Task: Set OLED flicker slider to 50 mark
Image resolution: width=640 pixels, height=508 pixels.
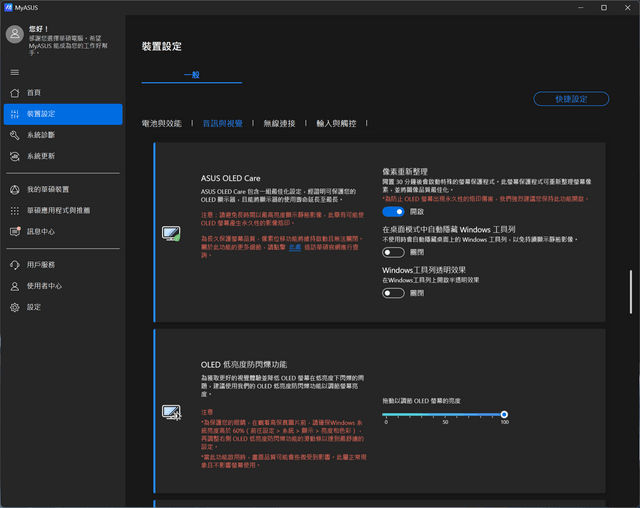Action: point(445,415)
